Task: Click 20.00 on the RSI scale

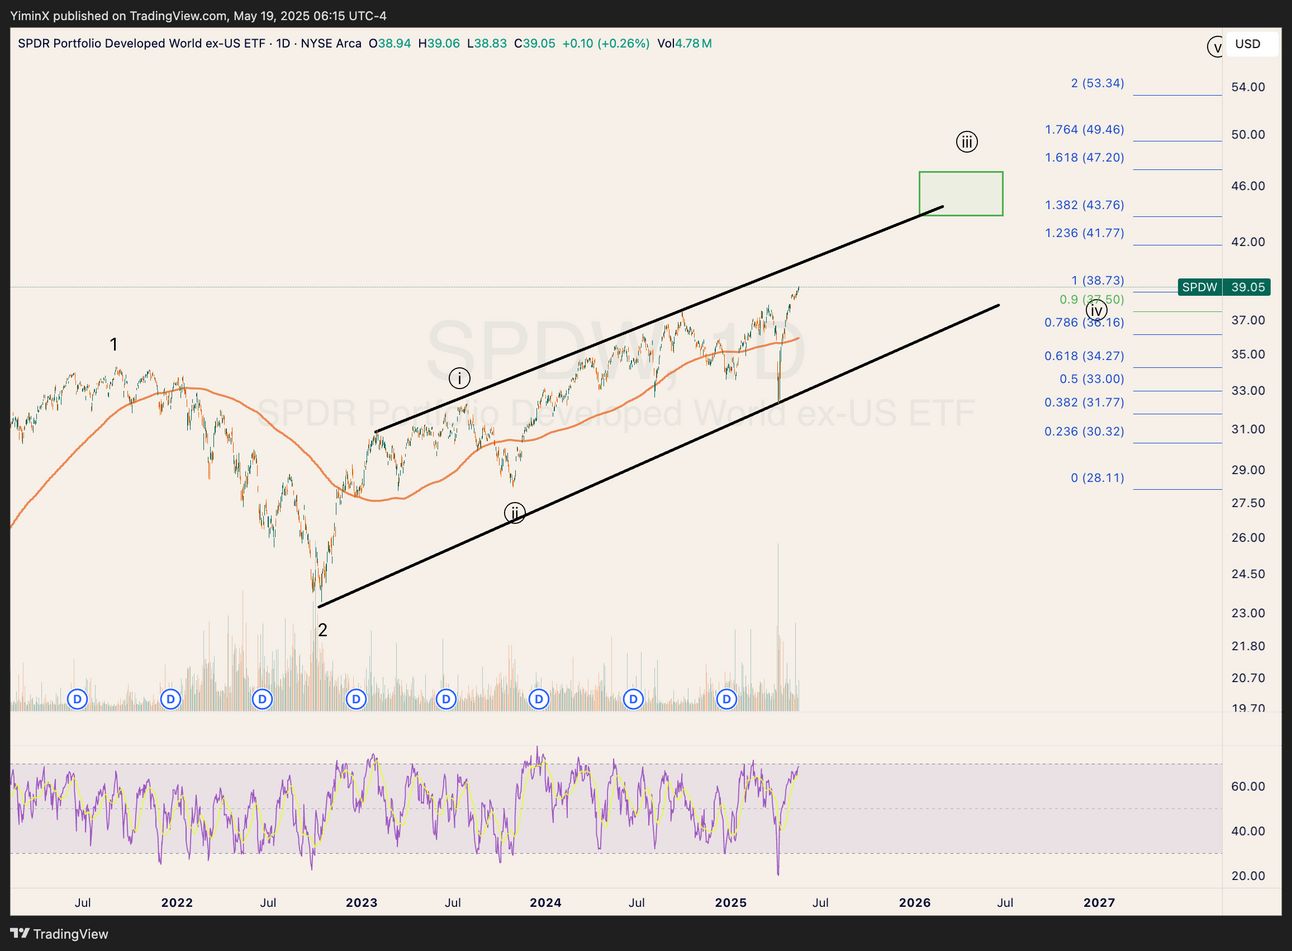Action: pyautogui.click(x=1248, y=876)
